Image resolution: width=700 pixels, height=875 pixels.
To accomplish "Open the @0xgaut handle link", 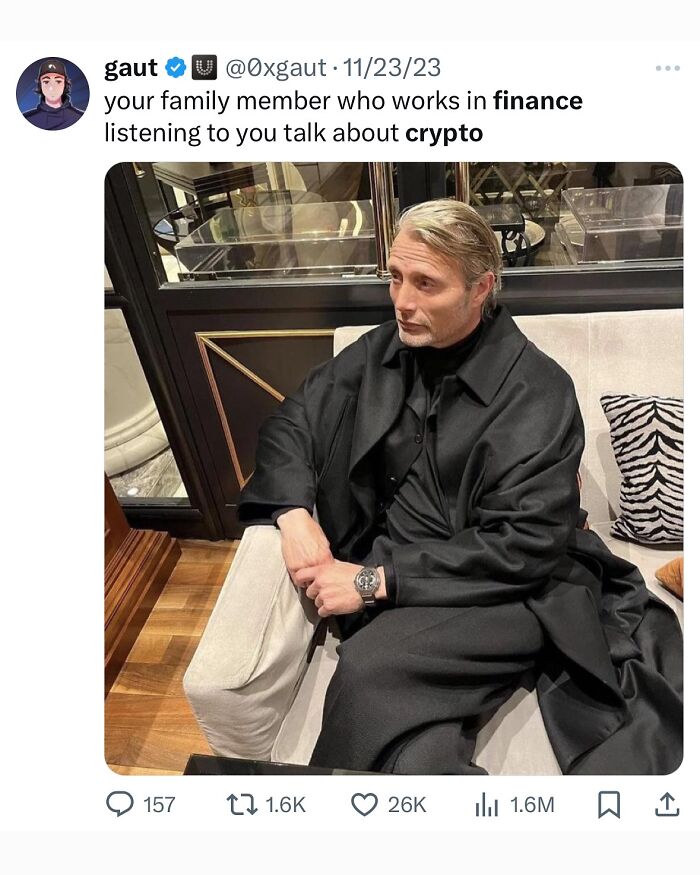I will pyautogui.click(x=275, y=68).
